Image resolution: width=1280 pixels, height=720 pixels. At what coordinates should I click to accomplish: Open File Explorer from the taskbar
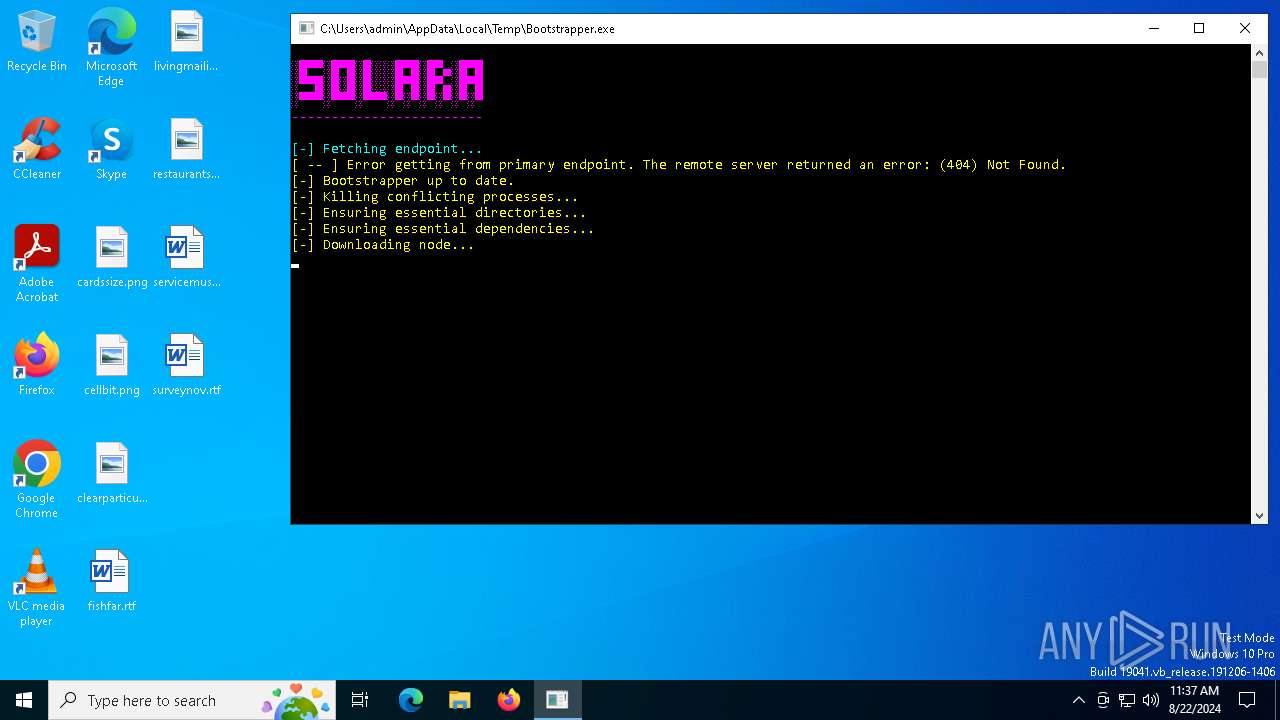[x=459, y=700]
